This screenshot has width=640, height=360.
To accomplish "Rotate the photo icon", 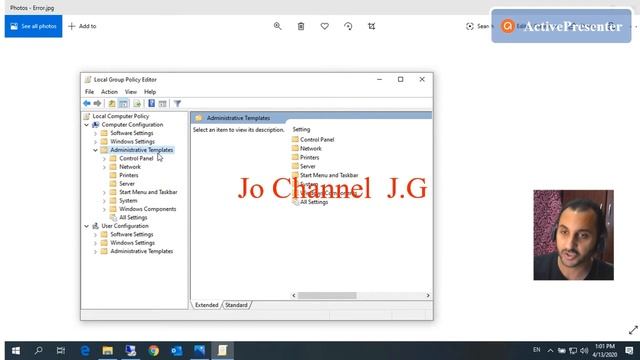I will pos(348,26).
